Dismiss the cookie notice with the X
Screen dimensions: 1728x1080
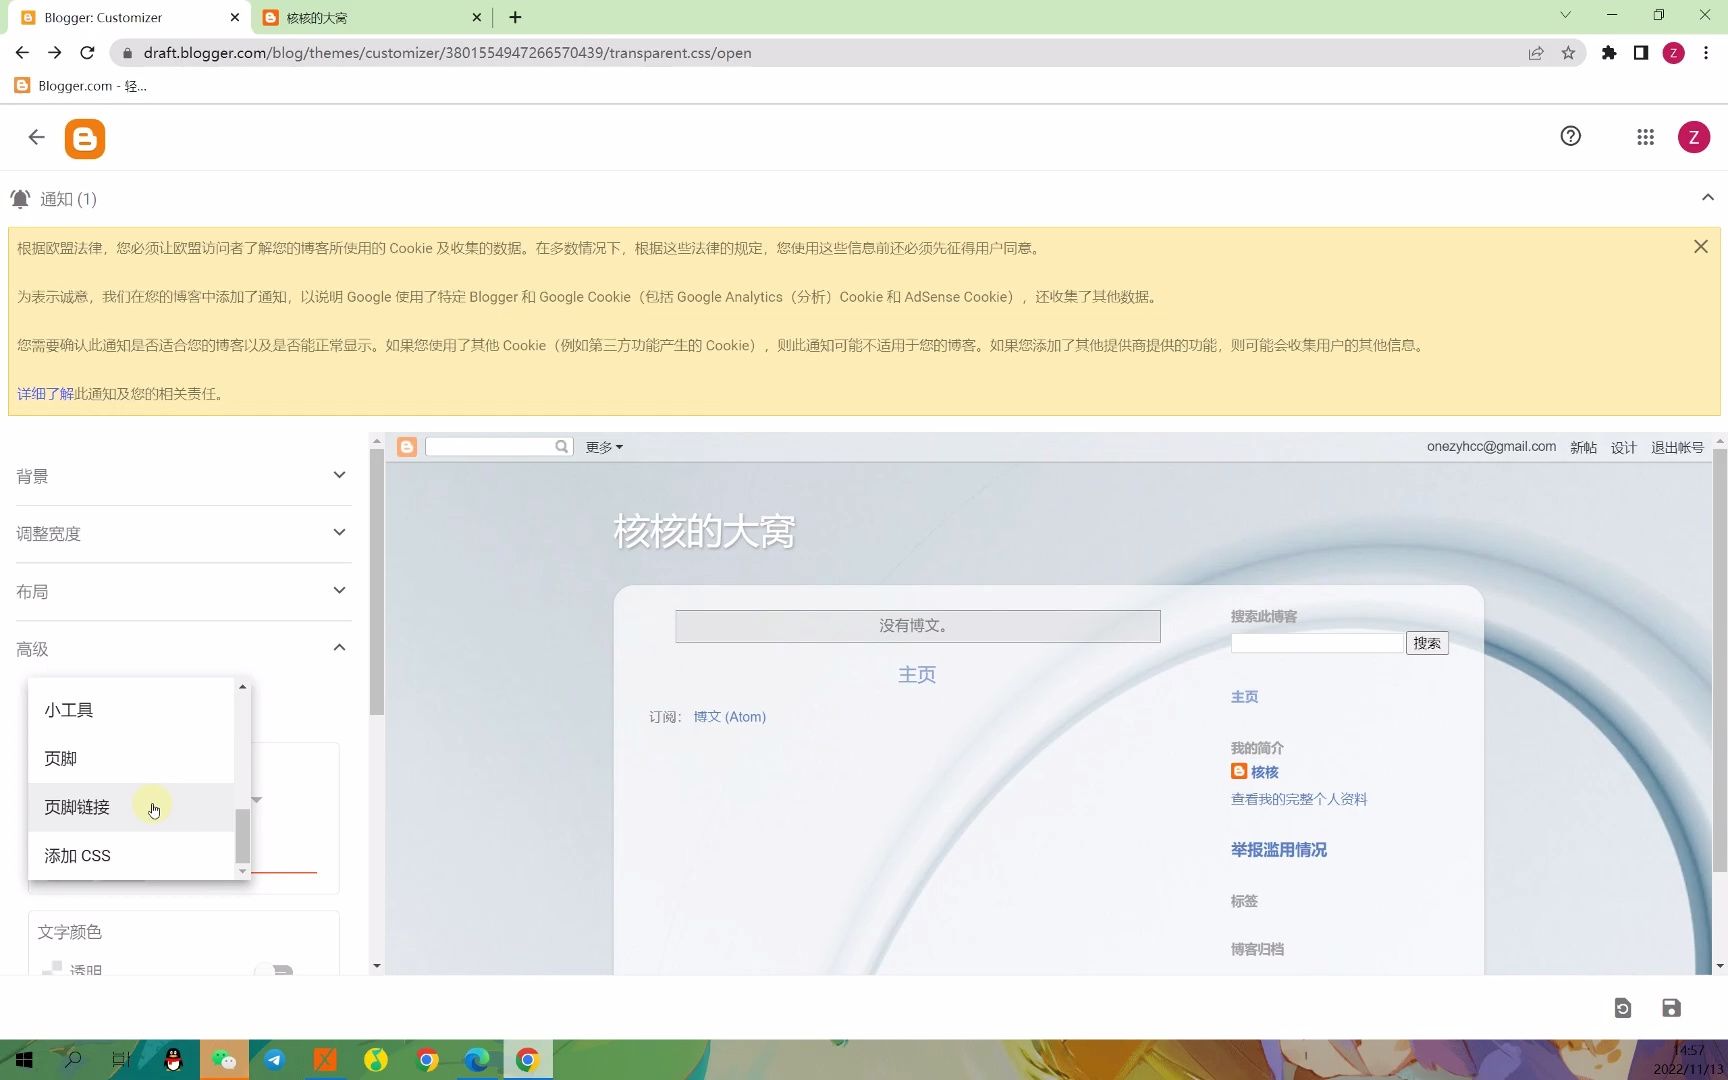pos(1700,246)
